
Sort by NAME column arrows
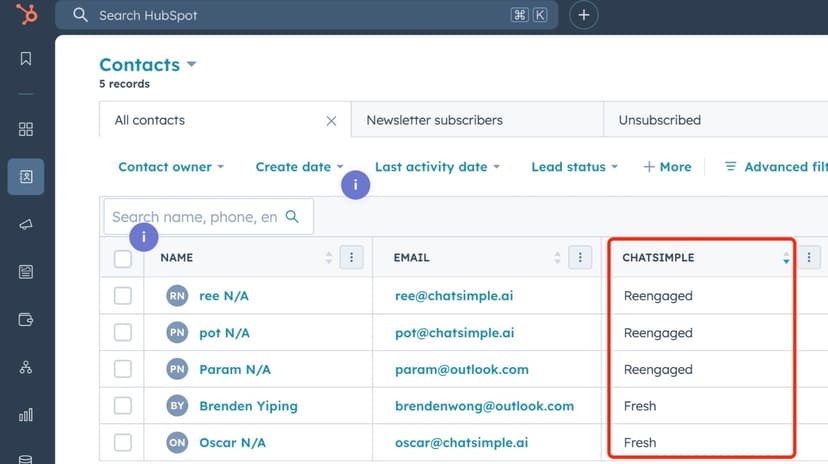coord(329,257)
